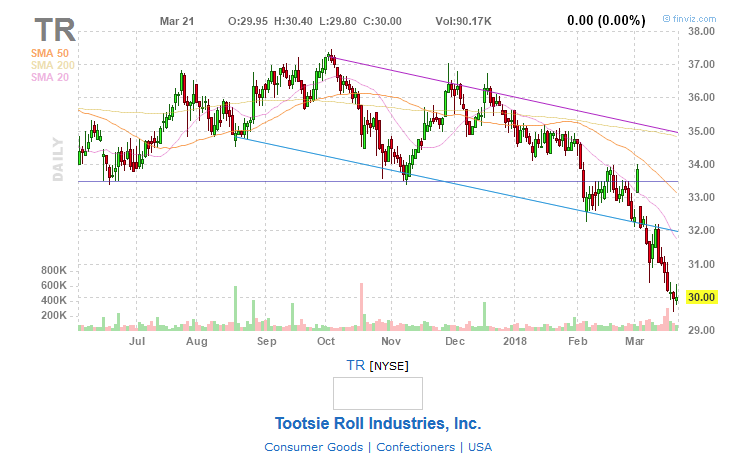Click the SMA 200 legend label

[53, 65]
